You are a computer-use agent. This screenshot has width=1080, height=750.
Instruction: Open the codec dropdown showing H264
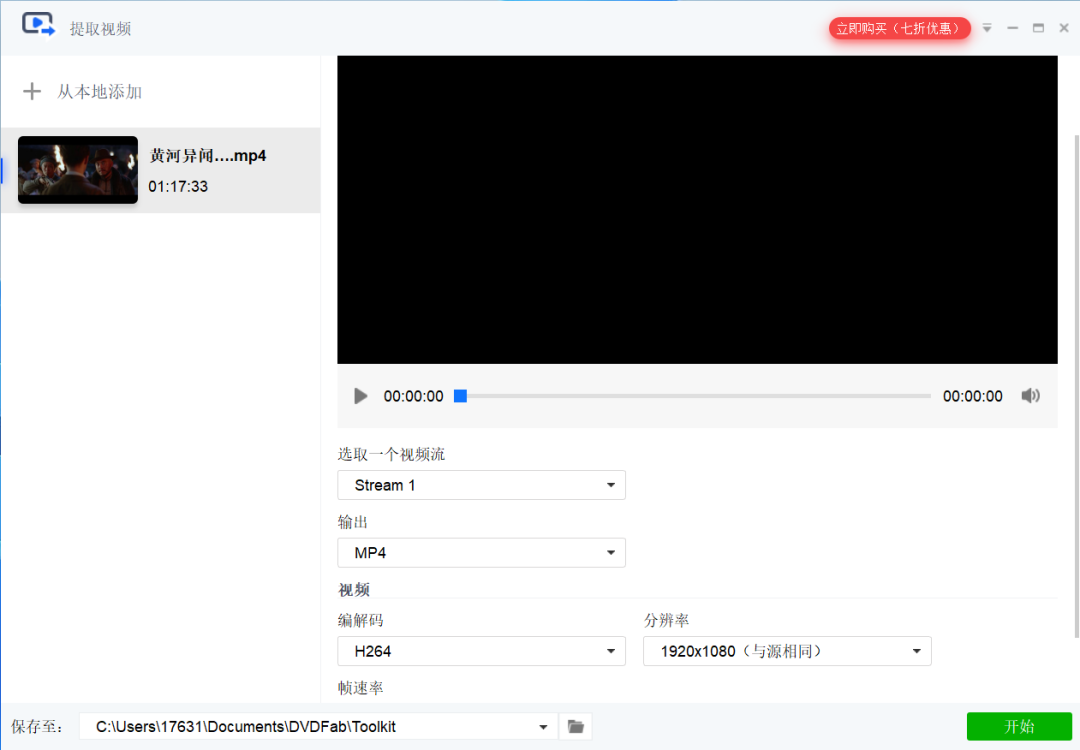coord(481,651)
